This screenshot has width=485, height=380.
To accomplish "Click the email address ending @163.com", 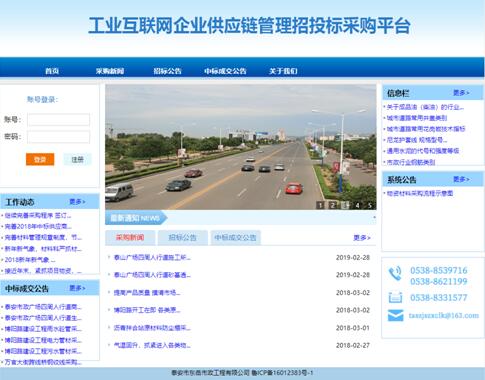I will [x=444, y=316].
